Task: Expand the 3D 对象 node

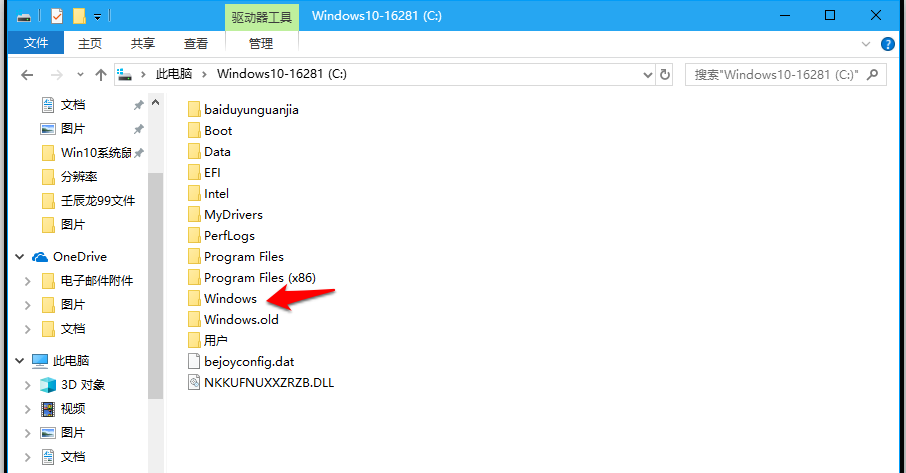Action: click(x=27, y=385)
